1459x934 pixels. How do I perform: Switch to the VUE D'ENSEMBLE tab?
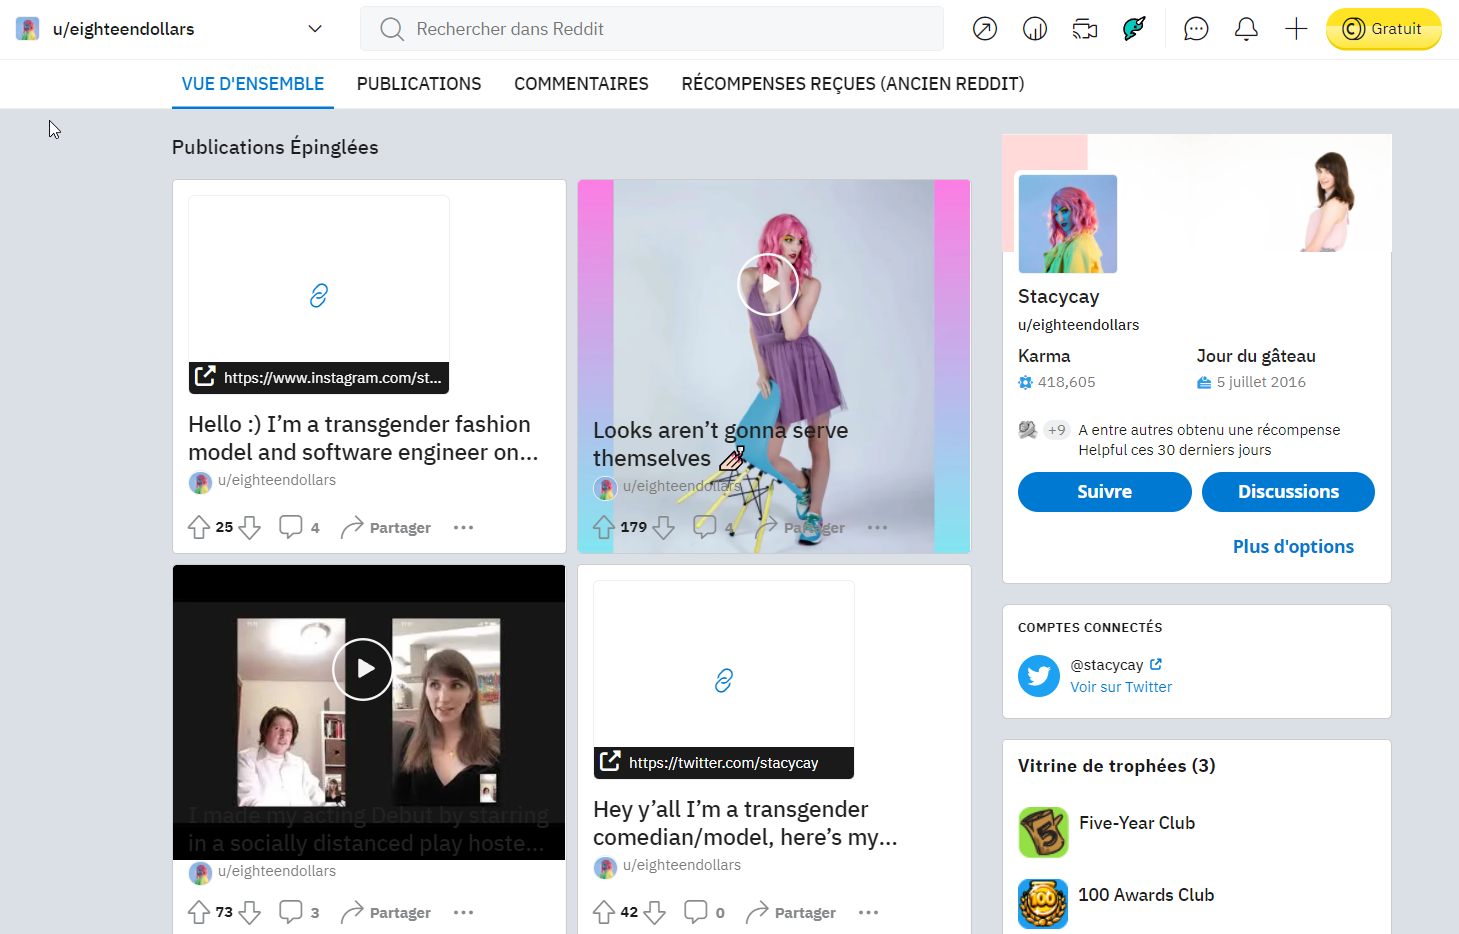click(253, 84)
